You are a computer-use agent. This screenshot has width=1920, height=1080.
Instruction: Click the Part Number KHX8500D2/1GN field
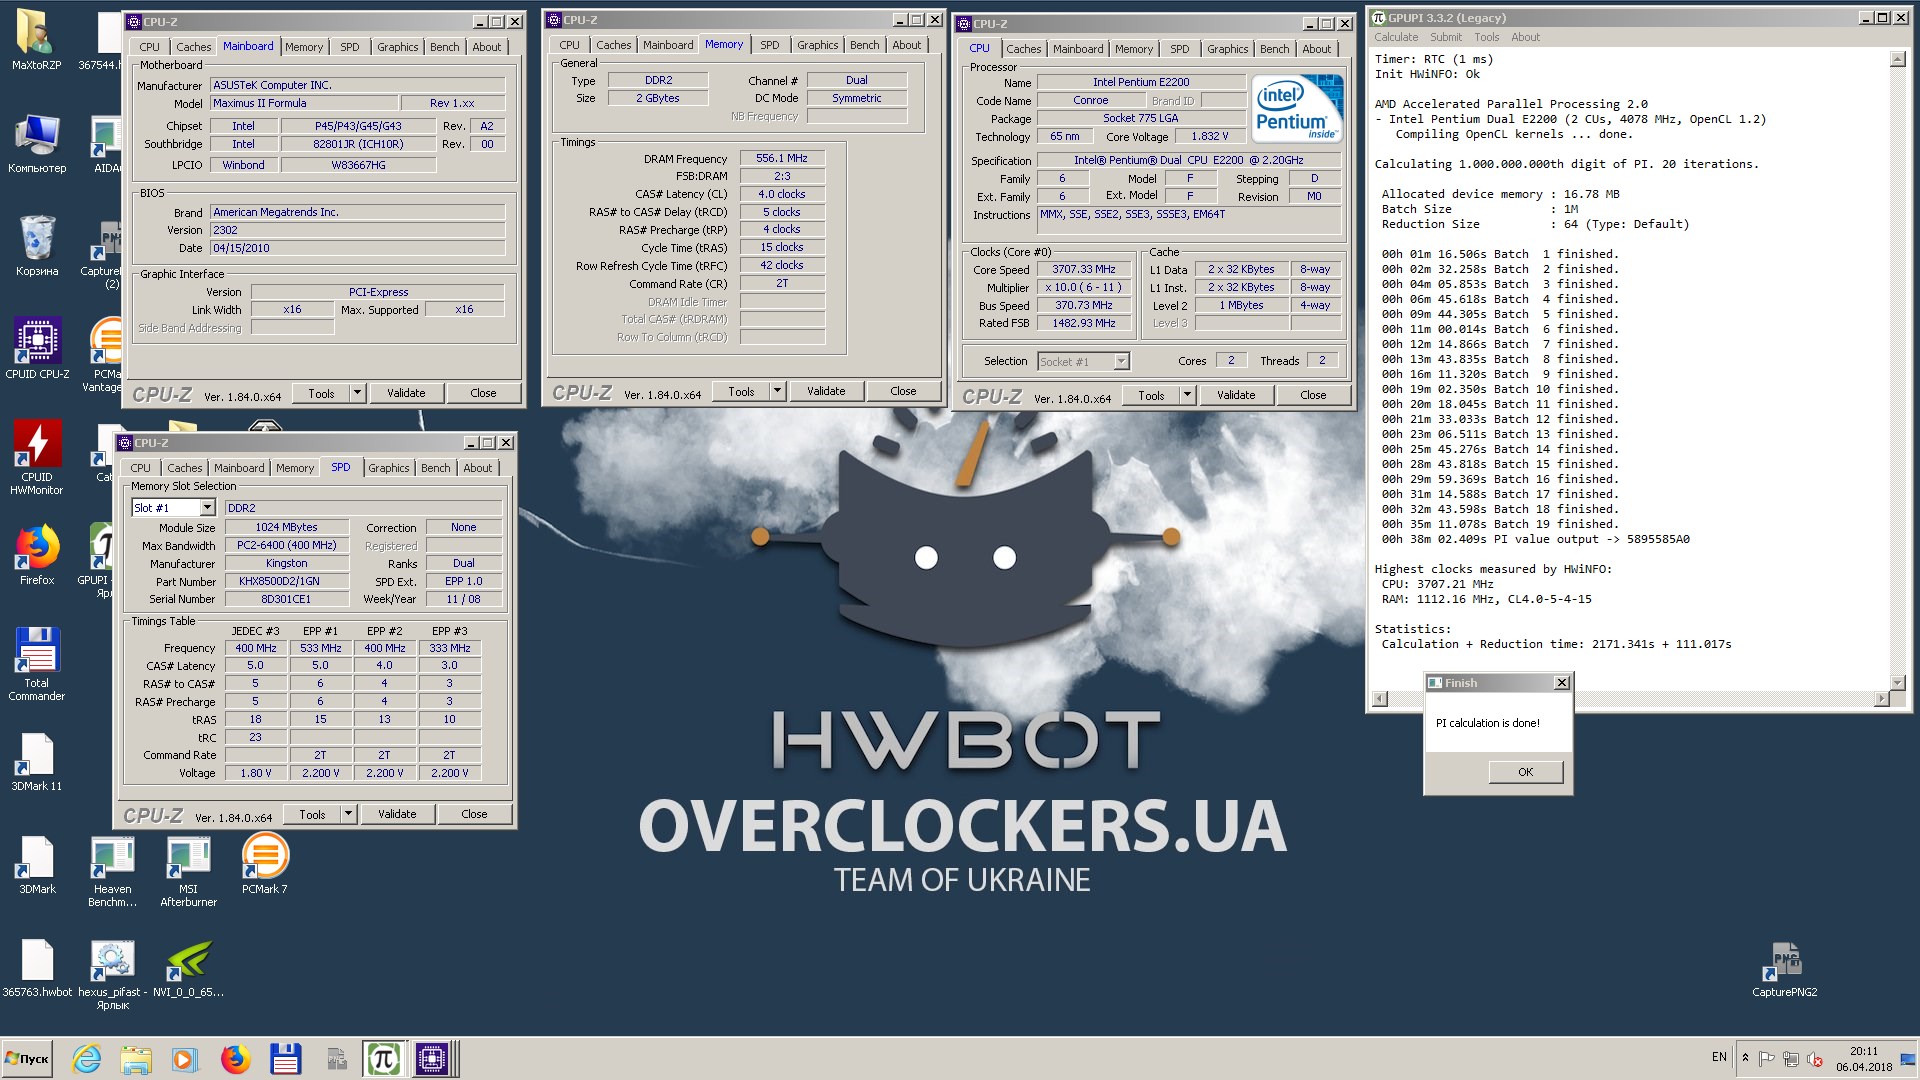[286, 581]
